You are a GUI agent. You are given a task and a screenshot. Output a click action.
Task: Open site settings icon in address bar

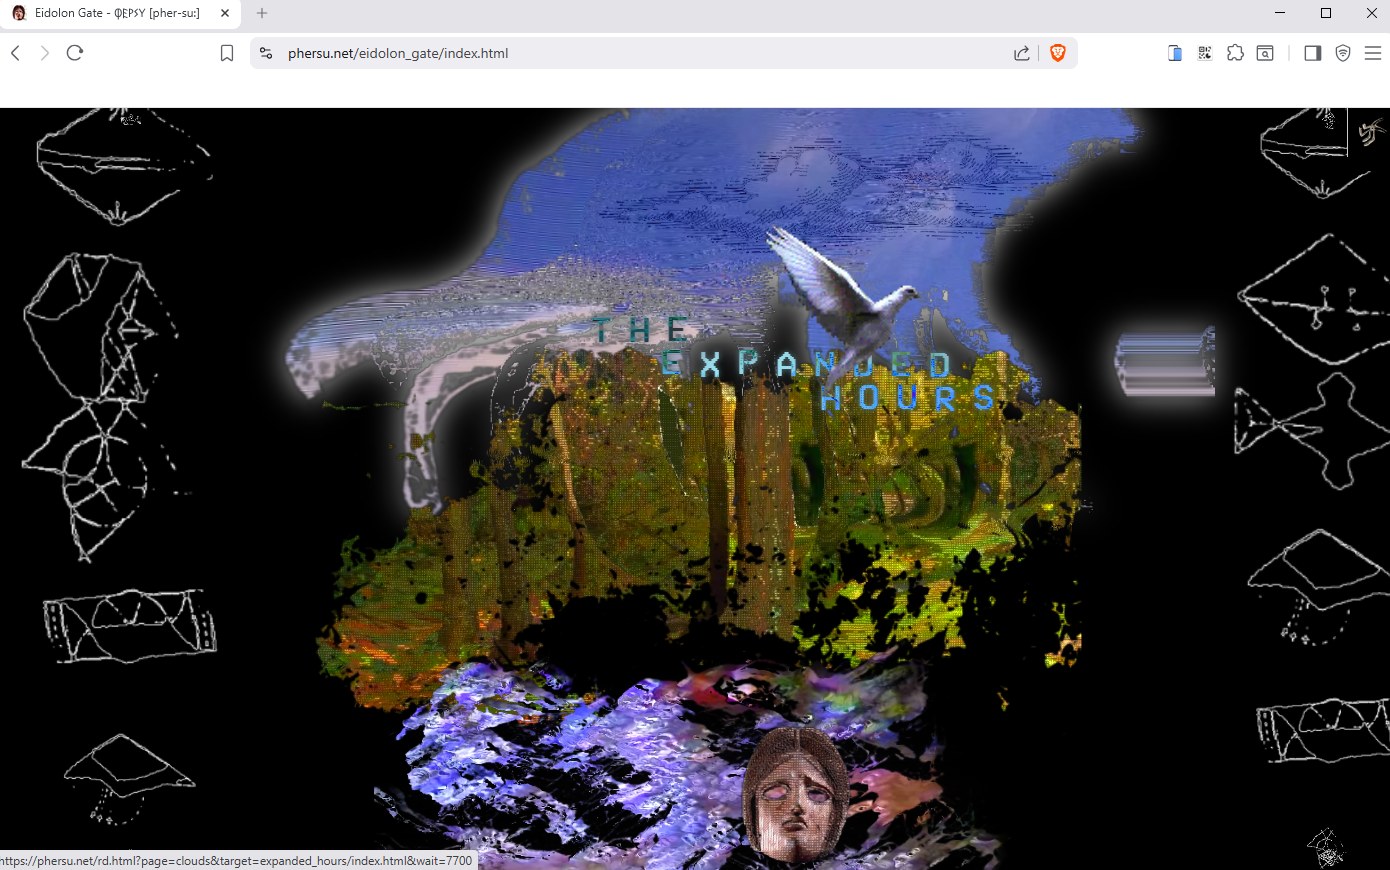pyautogui.click(x=266, y=53)
